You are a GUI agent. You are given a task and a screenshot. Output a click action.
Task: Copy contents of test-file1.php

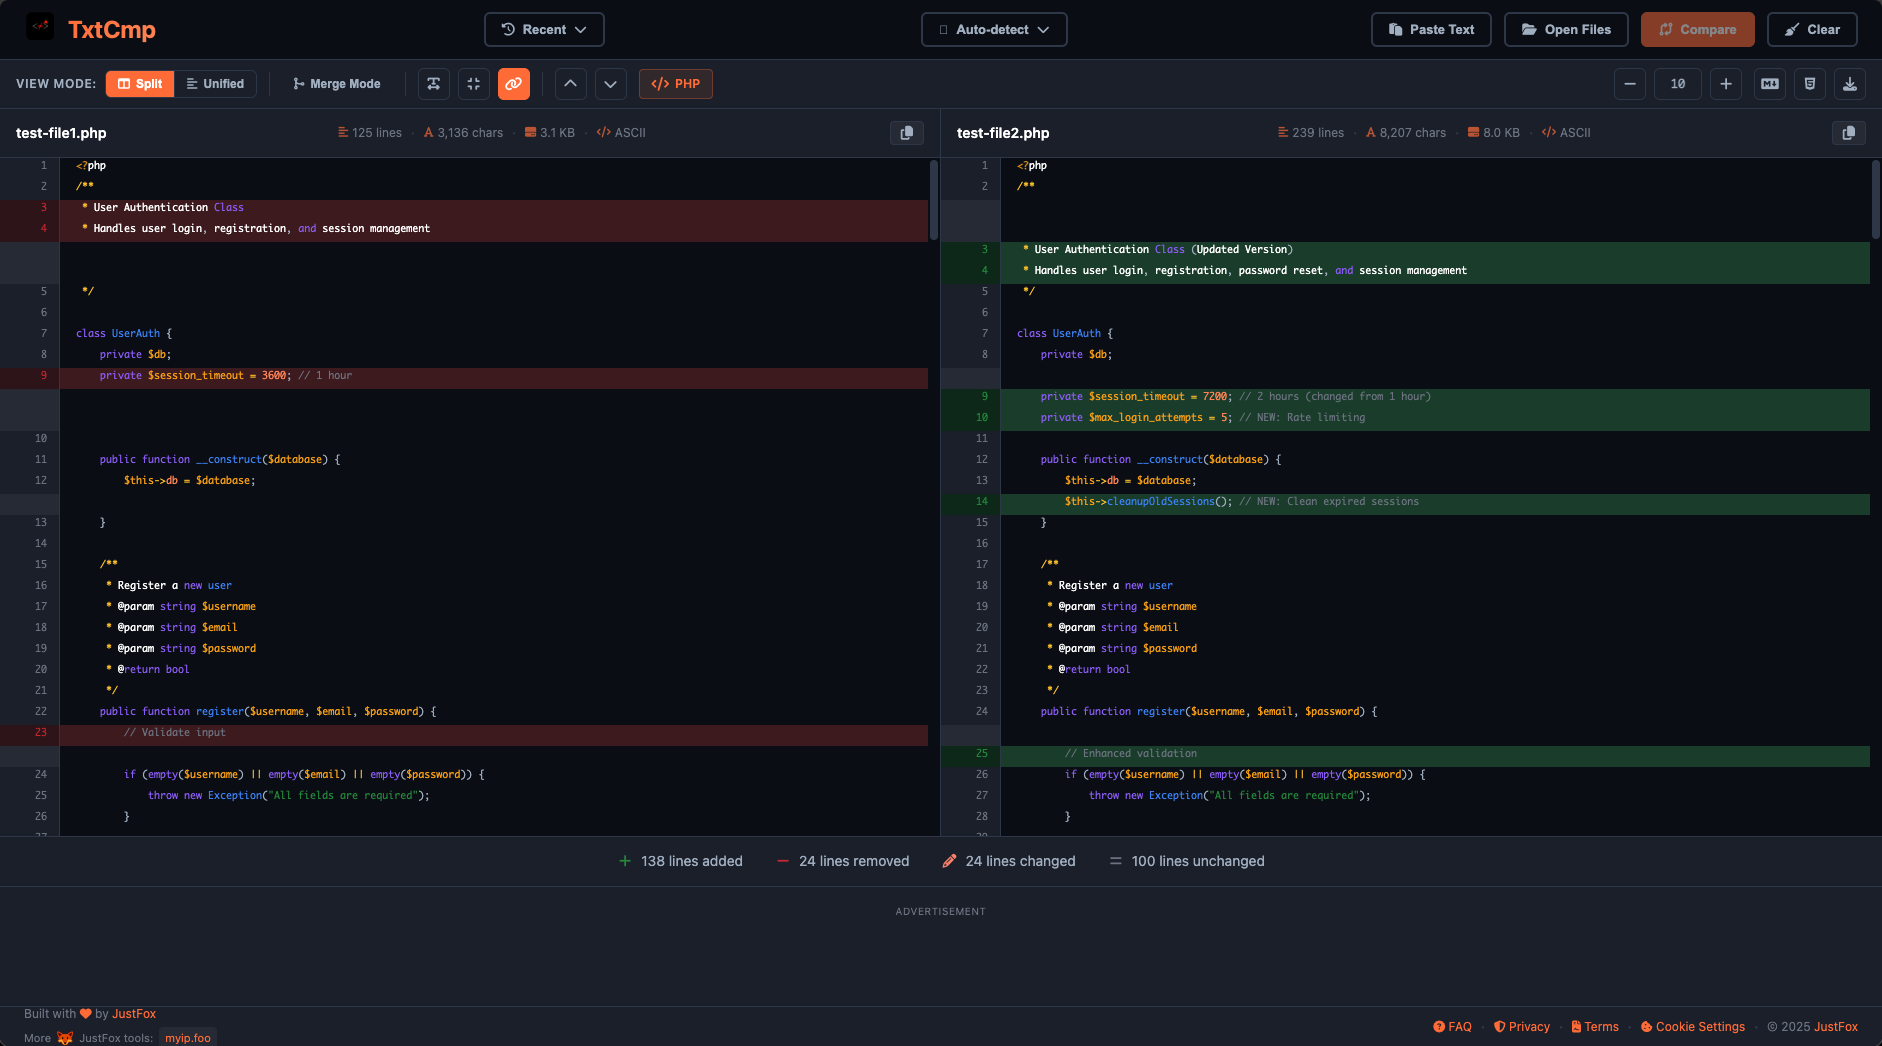(x=906, y=132)
